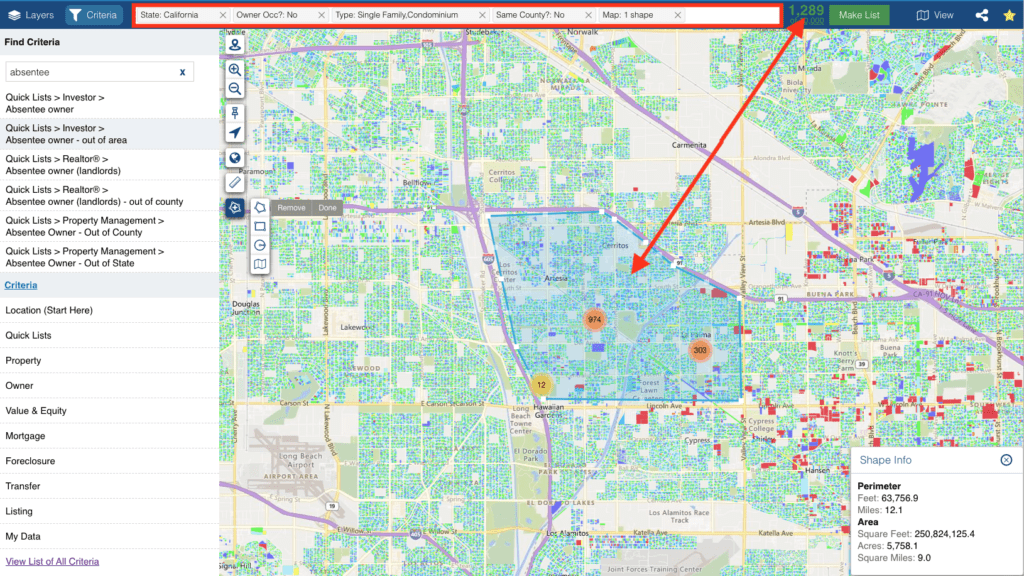Click the Type: Single Family,Condominium chip label
1024x576 pixels.
tap(396, 15)
